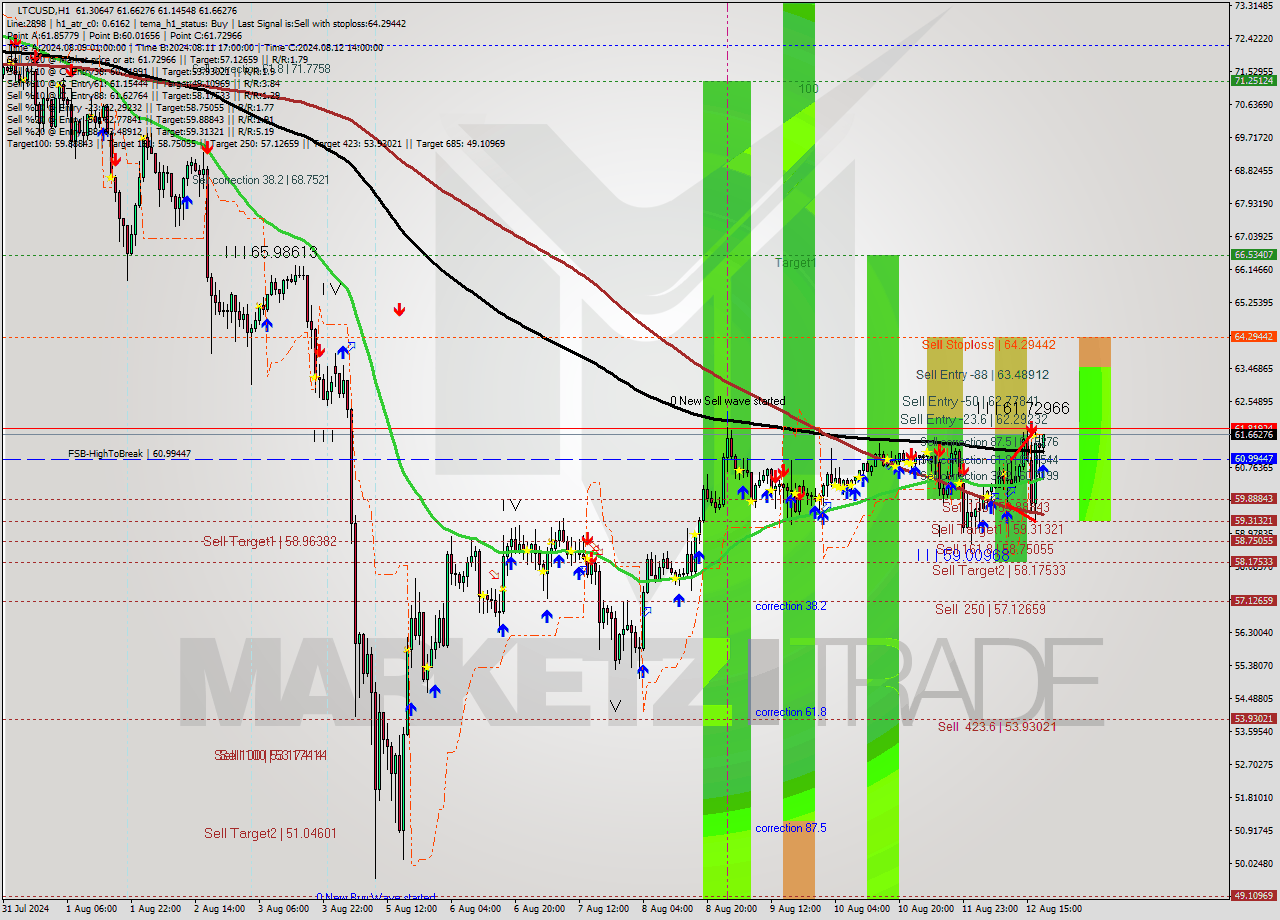Click the current price tag 61.66276

[x=1254, y=435]
